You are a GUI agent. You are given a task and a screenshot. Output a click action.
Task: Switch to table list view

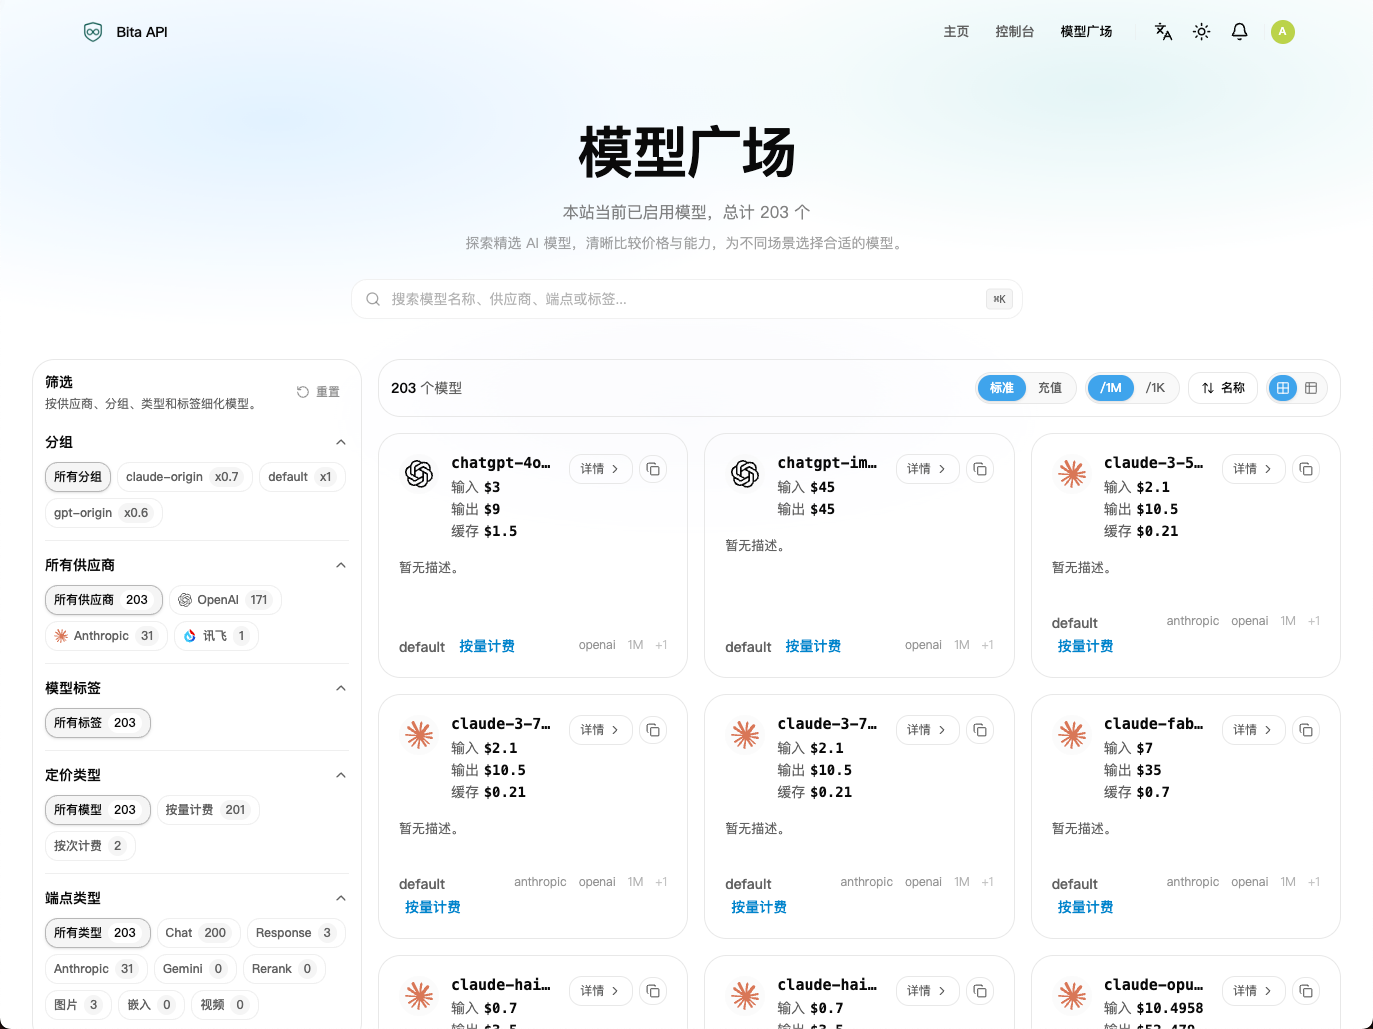[1311, 388]
